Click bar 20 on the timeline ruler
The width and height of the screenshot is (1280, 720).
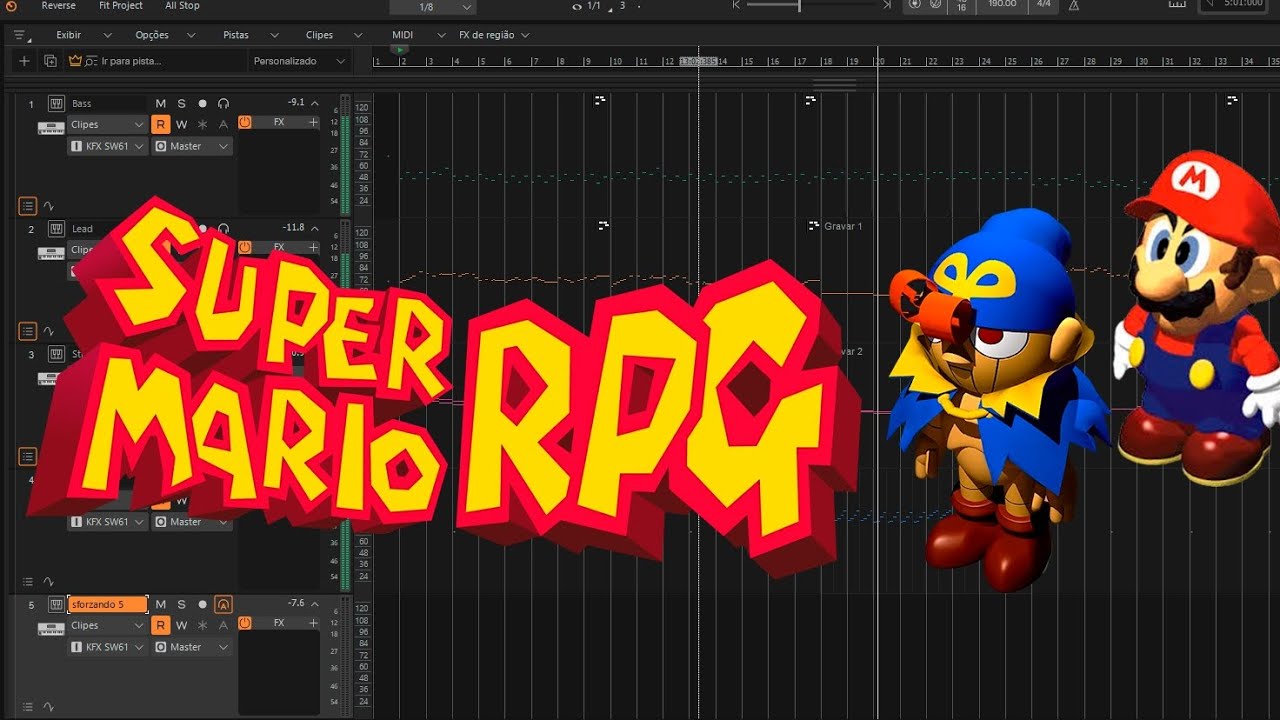(x=880, y=61)
